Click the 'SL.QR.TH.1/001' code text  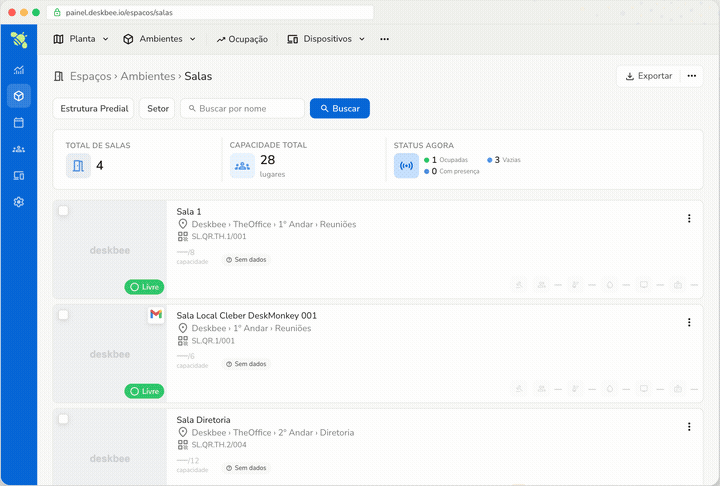pyautogui.click(x=219, y=237)
